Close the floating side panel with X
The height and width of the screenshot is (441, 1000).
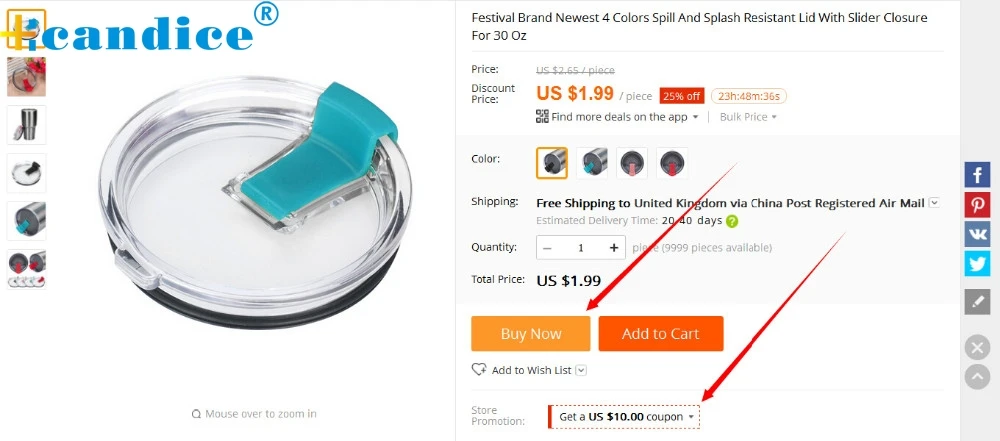click(977, 348)
